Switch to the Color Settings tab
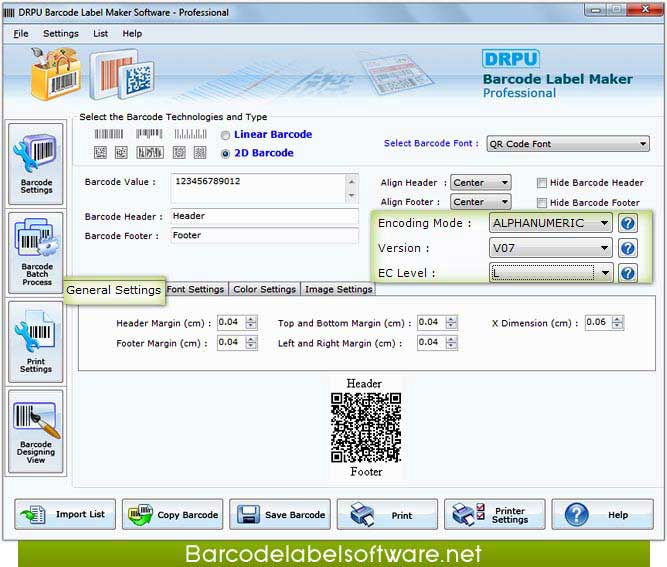667x567 pixels. [x=264, y=289]
